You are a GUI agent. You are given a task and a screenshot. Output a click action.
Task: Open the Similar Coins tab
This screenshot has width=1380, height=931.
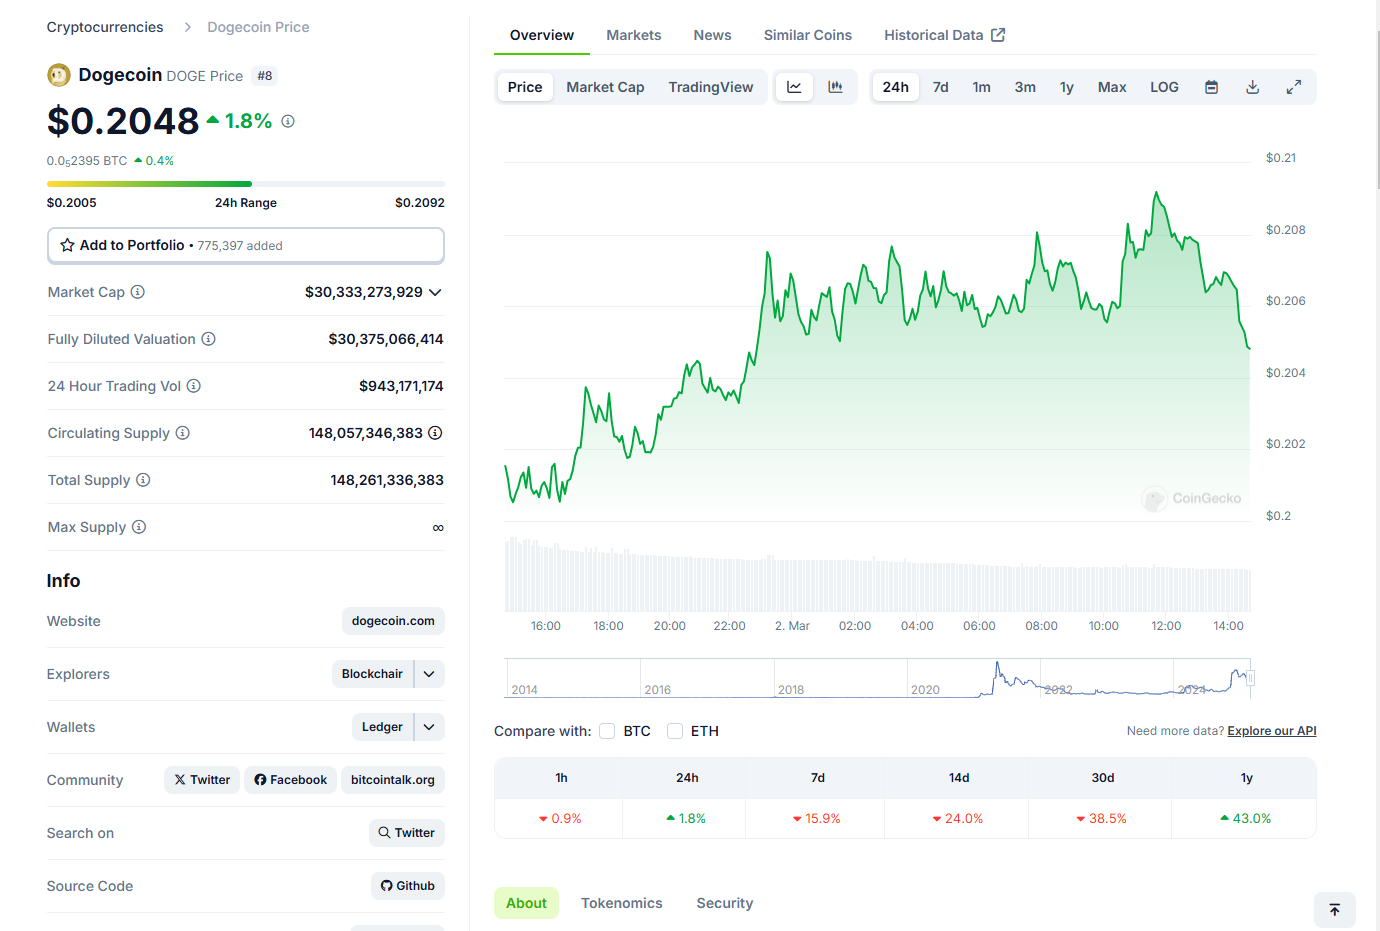coord(808,35)
